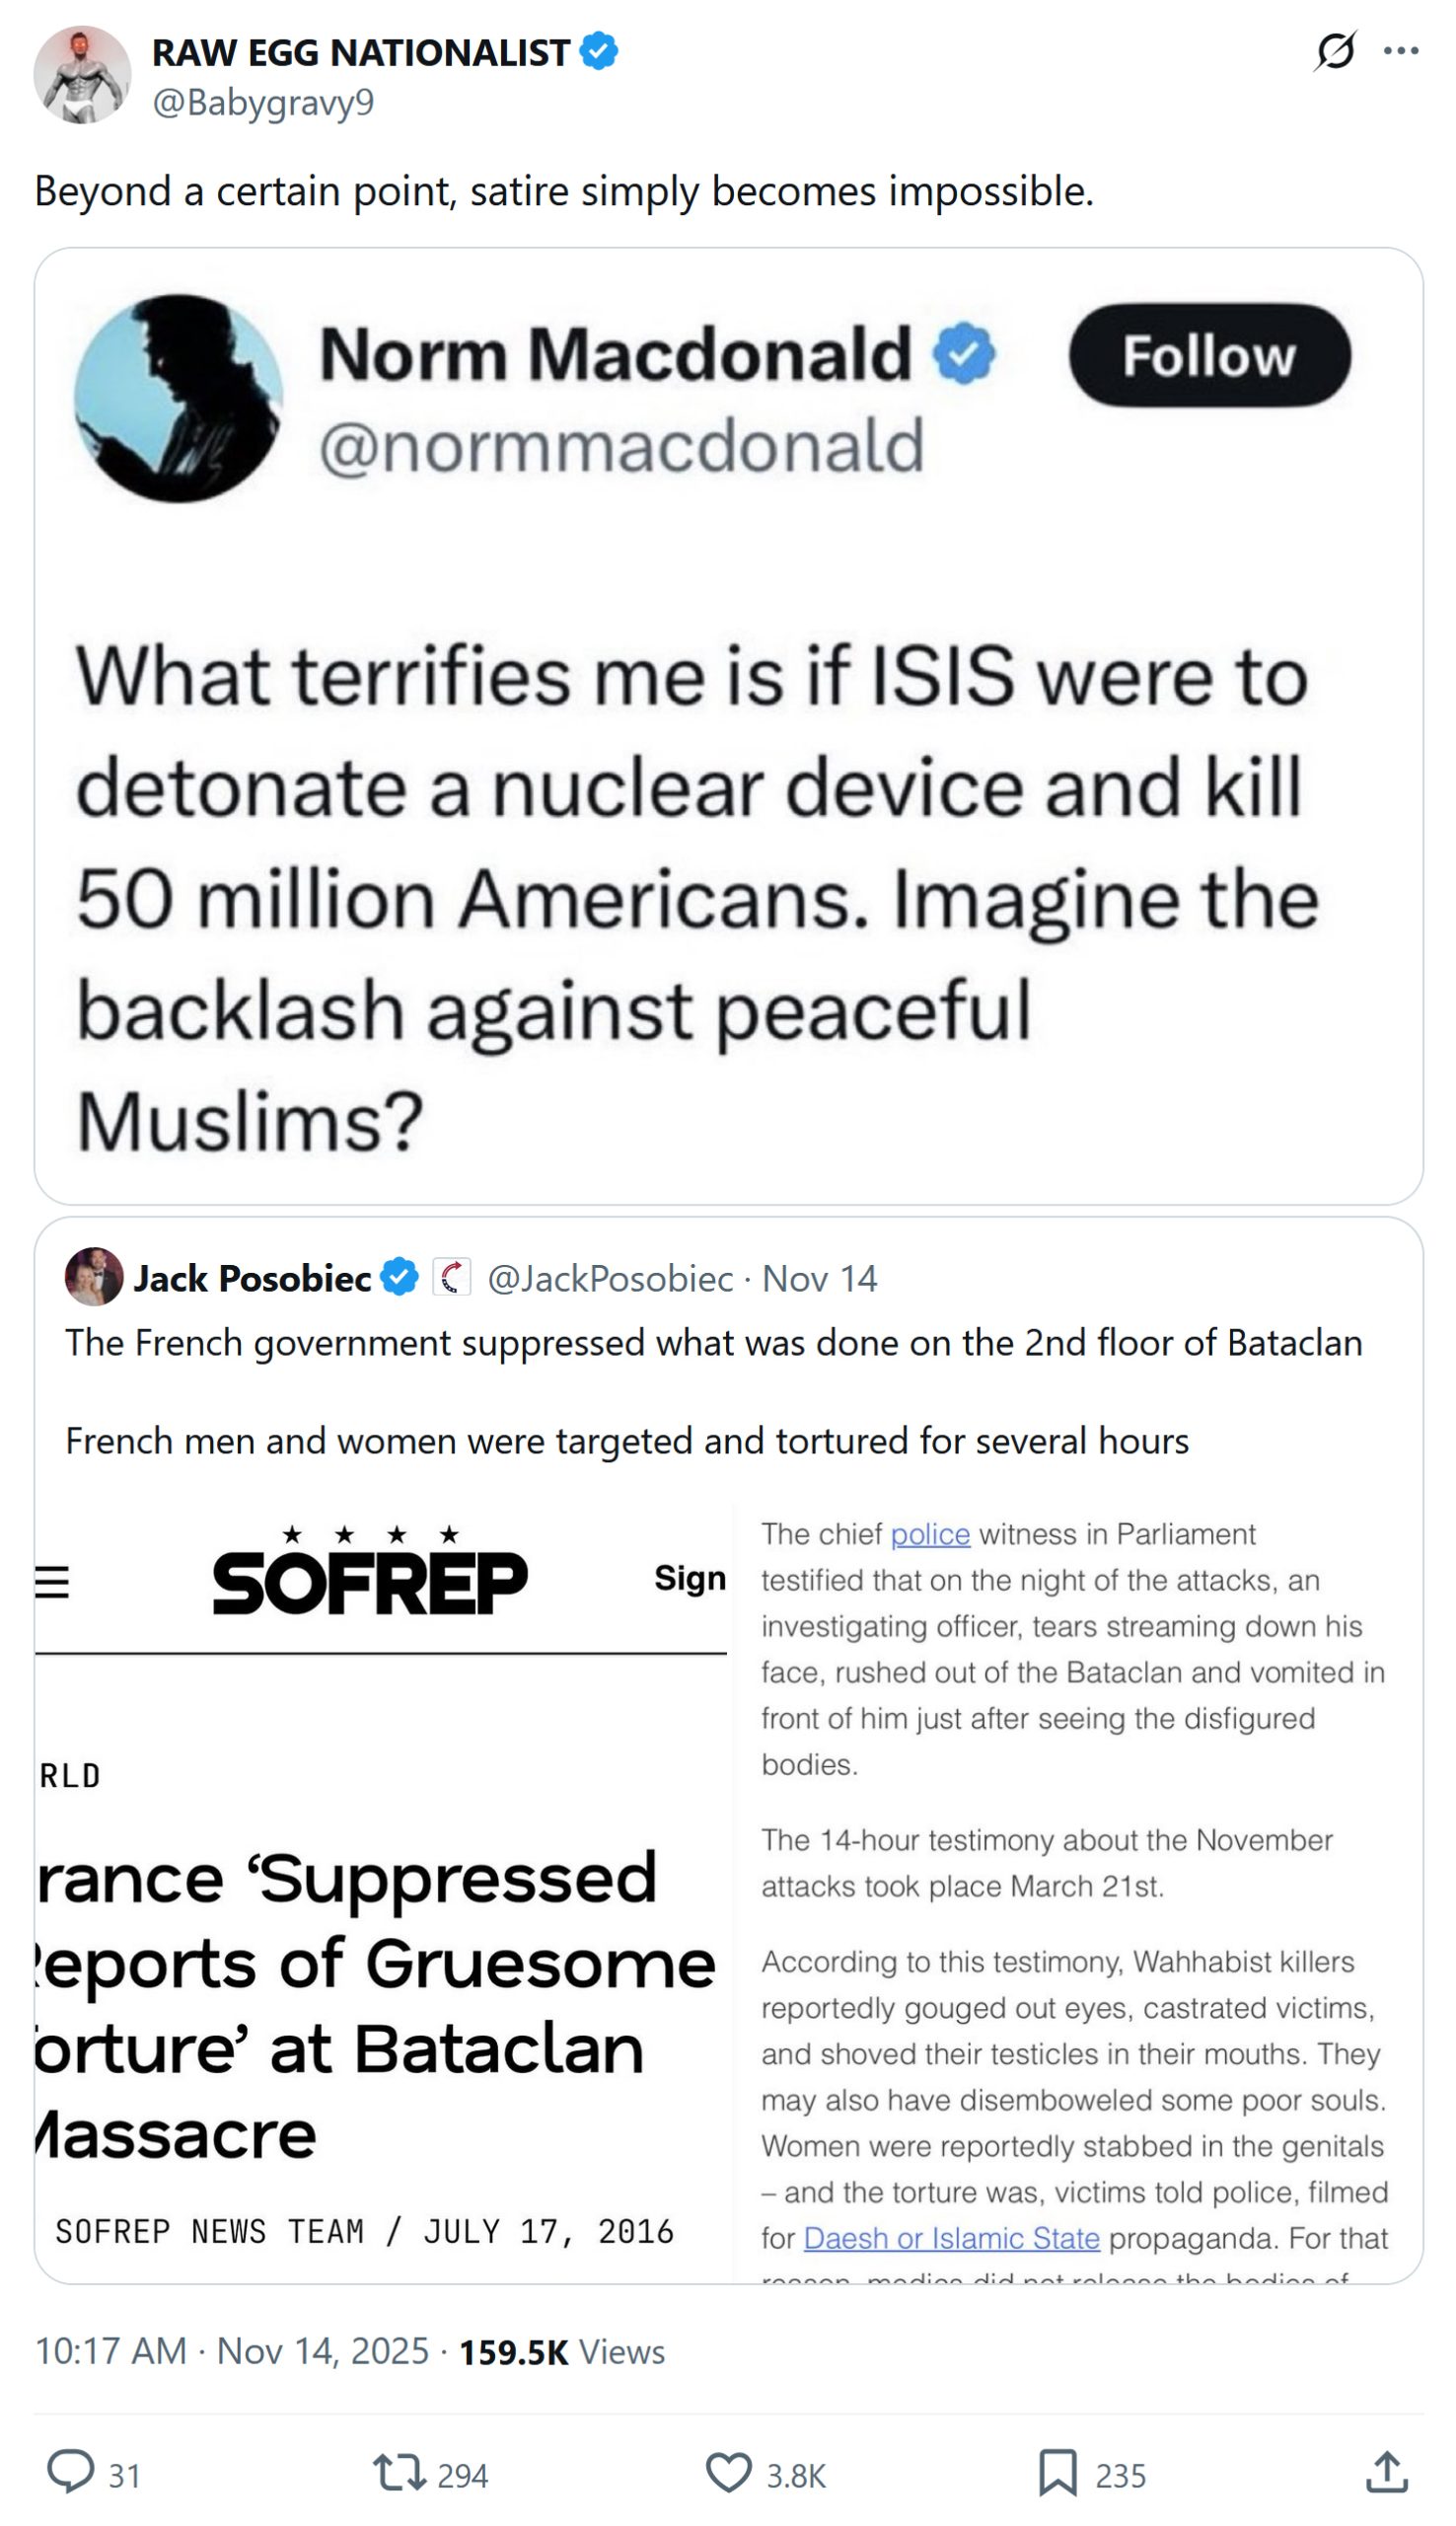Image resolution: width=1456 pixels, height=2526 pixels.
Task: Open the @Babygravy9 handle link
Action: pyautogui.click(x=263, y=102)
